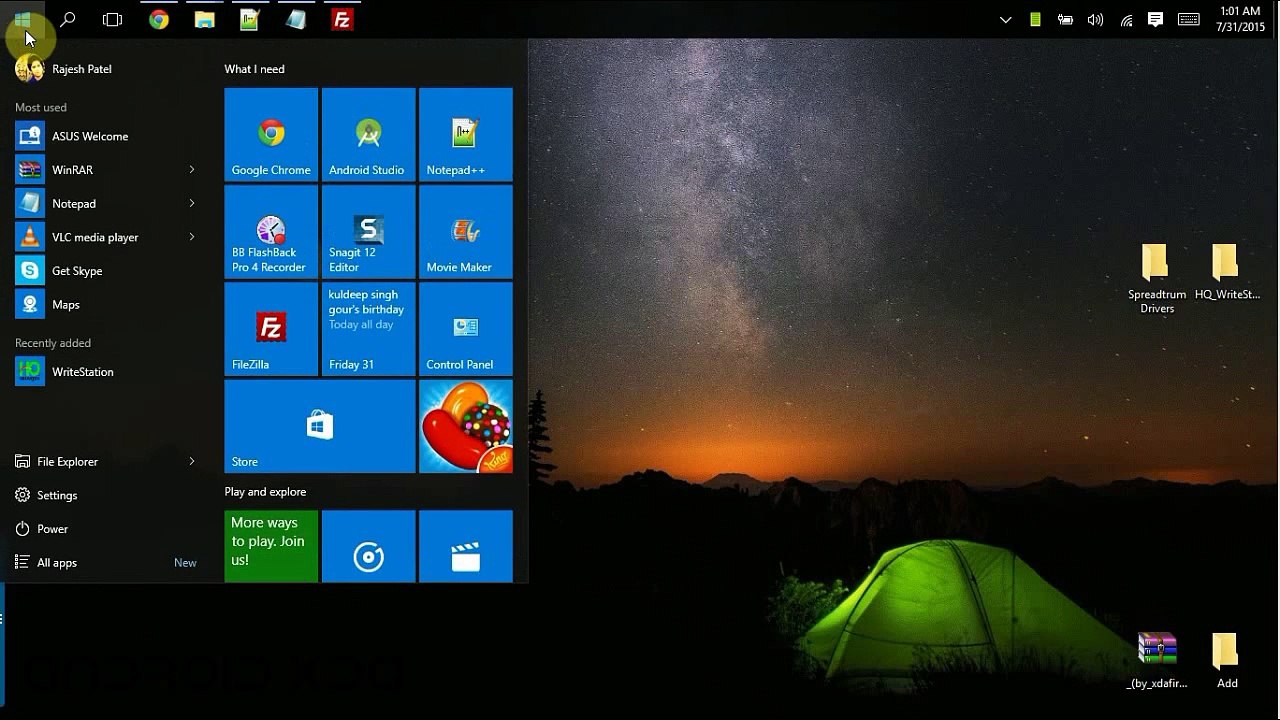This screenshot has height=720, width=1280.
Task: Launch Google Chrome from the taskbar
Action: (159, 19)
